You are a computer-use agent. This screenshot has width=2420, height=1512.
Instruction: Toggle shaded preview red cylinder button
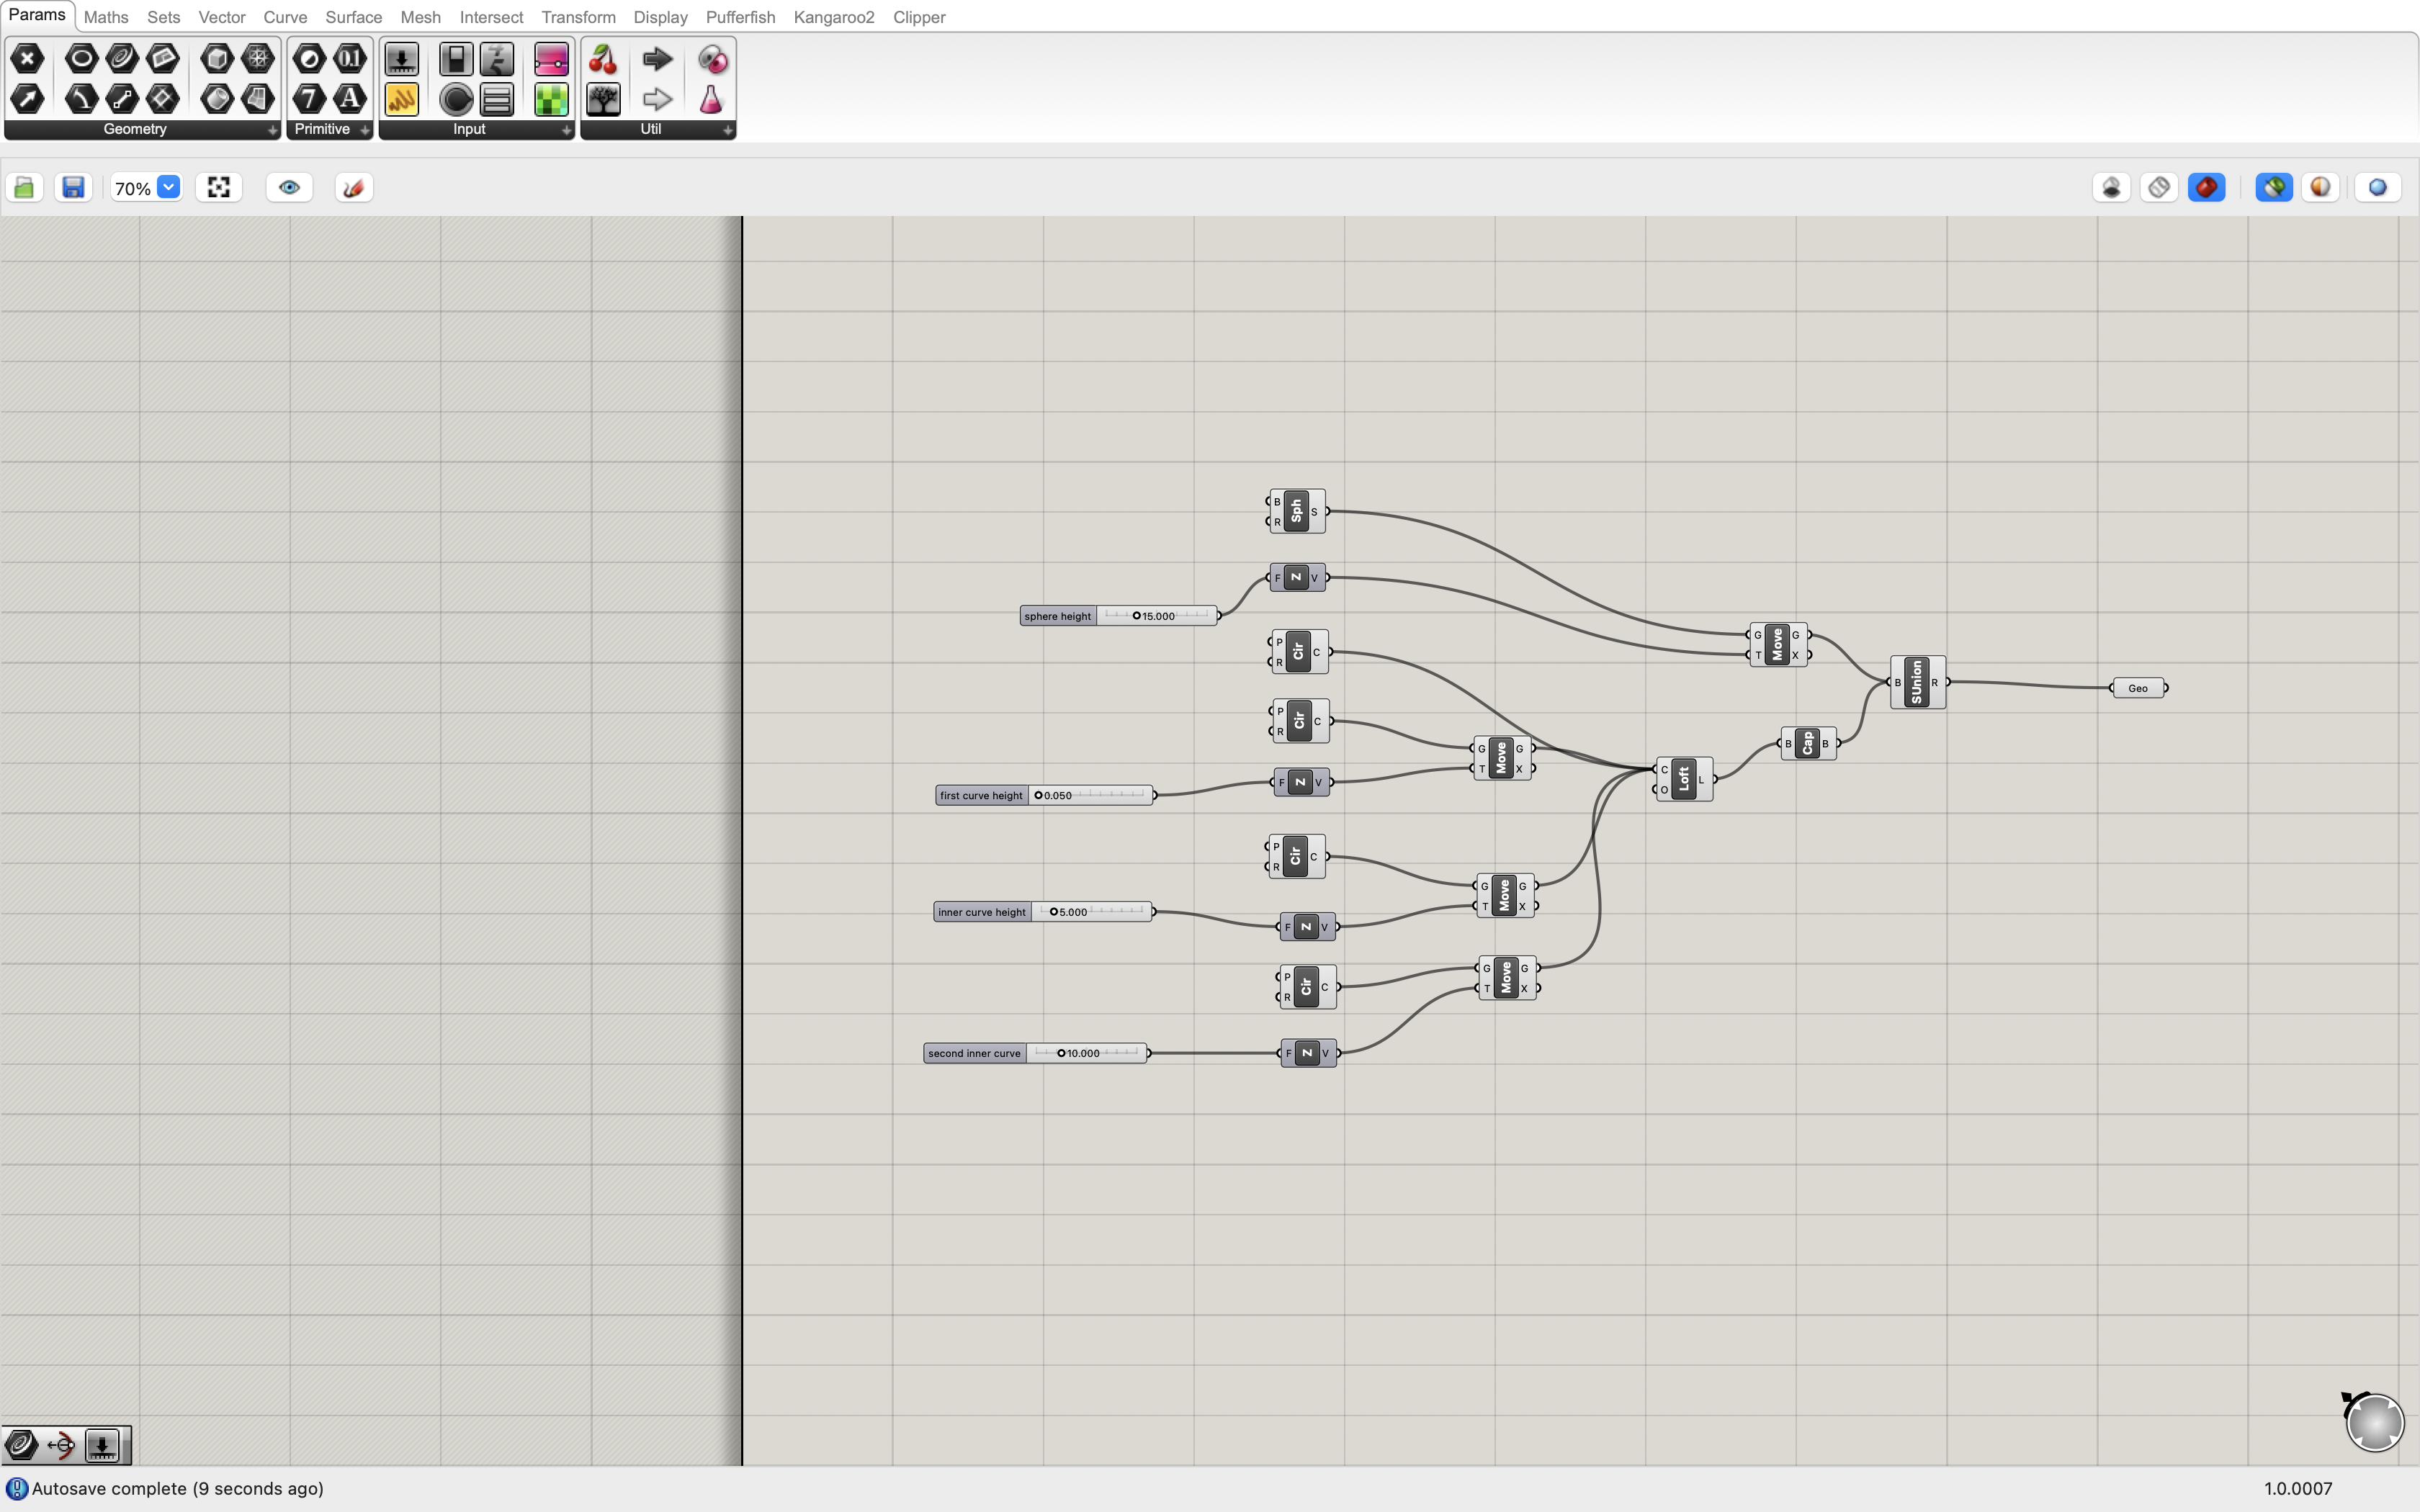[2206, 187]
